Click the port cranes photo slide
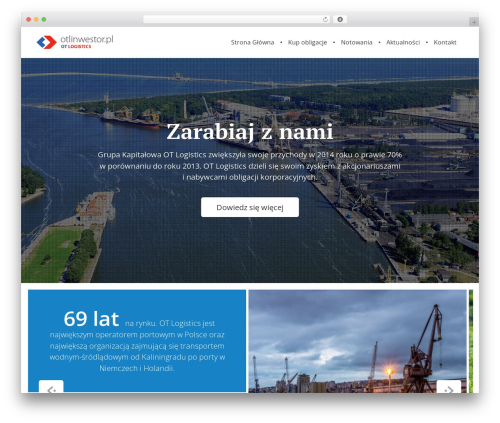This screenshot has height=423, width=500. 358,341
